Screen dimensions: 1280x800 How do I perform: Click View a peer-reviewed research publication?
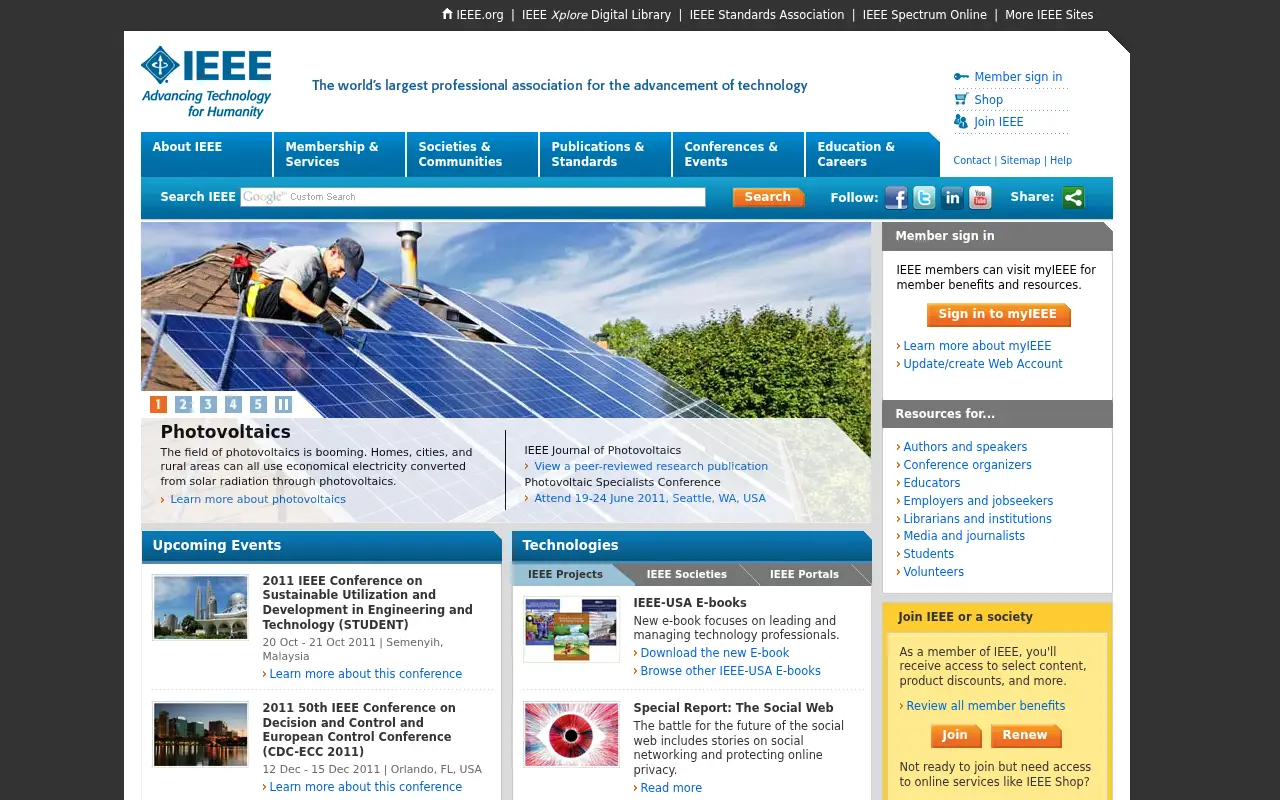pyautogui.click(x=651, y=466)
